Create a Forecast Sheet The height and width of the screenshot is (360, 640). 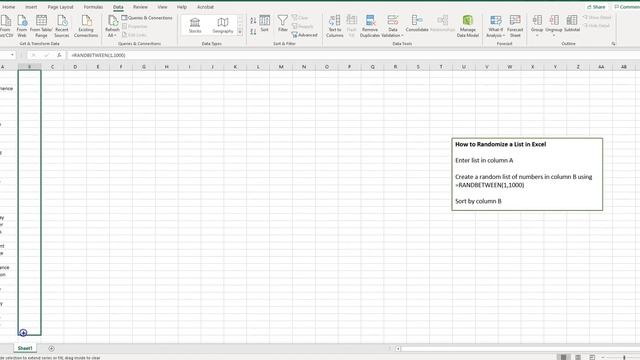[515, 26]
